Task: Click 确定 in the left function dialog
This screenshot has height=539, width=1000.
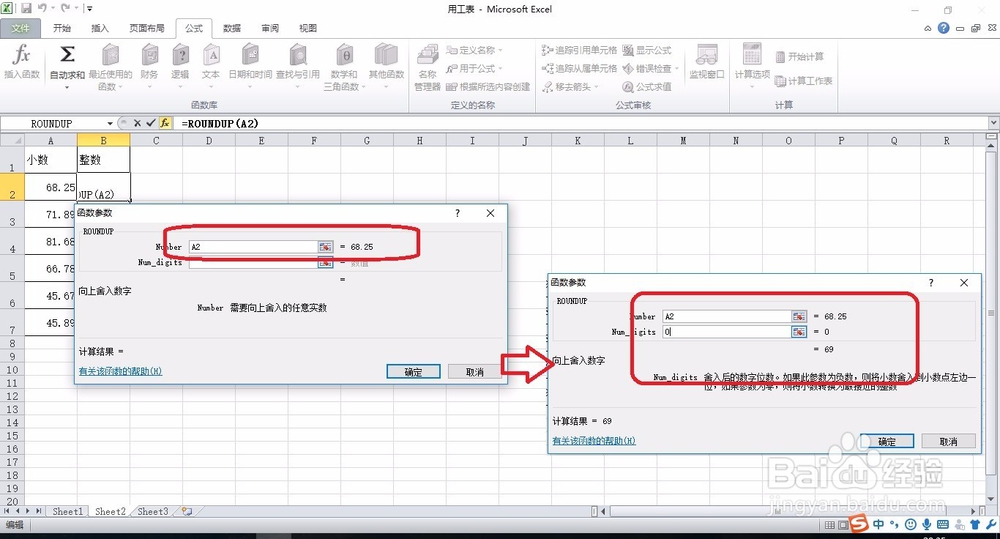Action: (413, 372)
